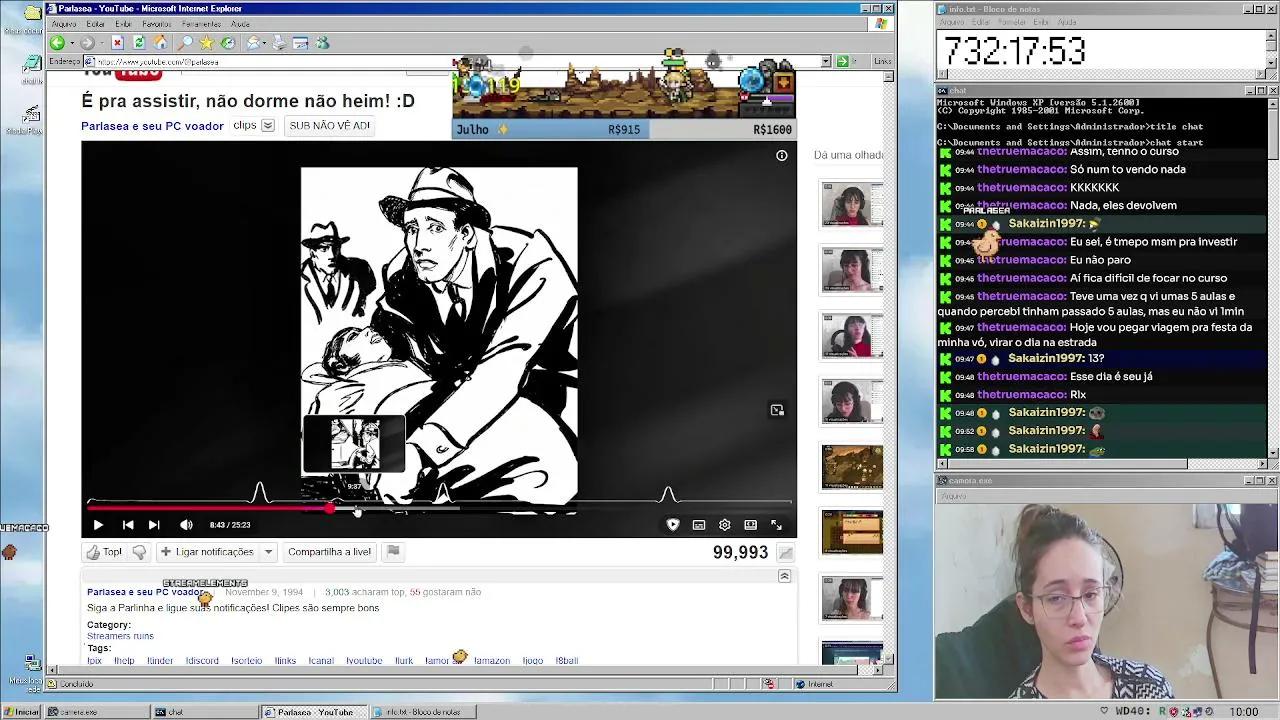1280x720 pixels.
Task: Click Compartilha a live! button
Action: (329, 552)
